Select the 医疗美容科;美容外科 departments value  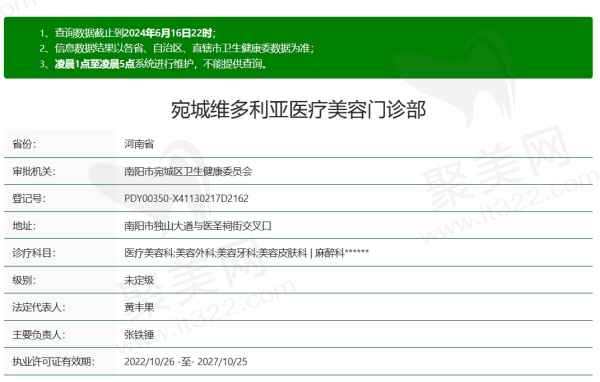[246, 253]
